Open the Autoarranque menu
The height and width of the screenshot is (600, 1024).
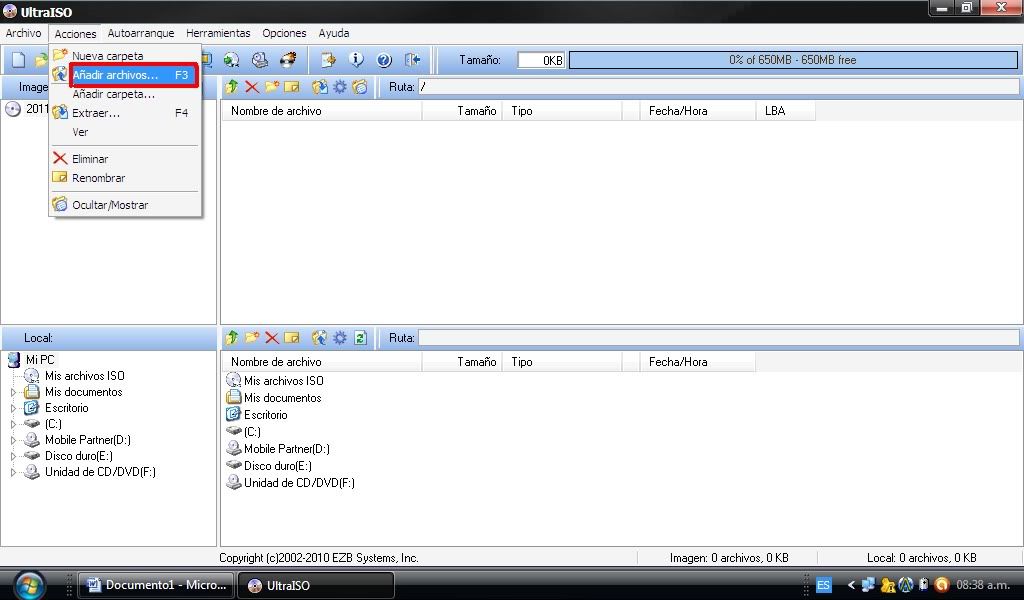click(x=141, y=33)
